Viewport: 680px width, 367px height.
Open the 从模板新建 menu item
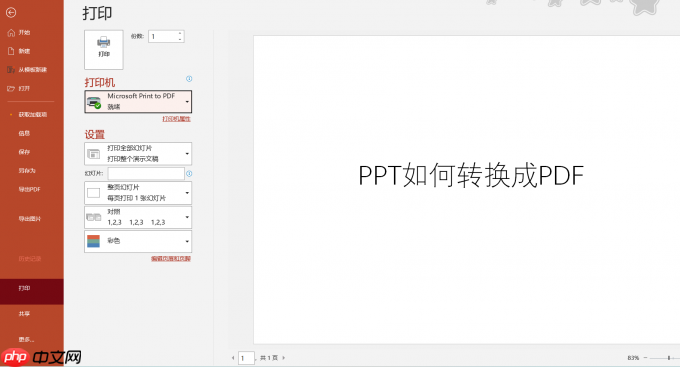(32, 69)
